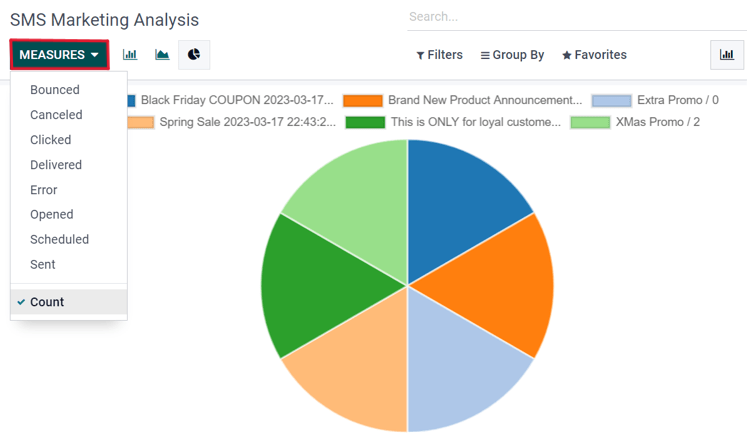This screenshot has height=433, width=747.
Task: Open the Filters dropdown
Action: point(440,55)
